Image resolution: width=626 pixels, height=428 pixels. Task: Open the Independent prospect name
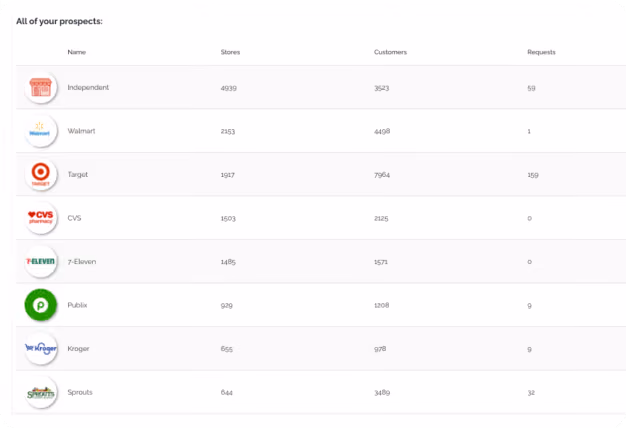88,87
